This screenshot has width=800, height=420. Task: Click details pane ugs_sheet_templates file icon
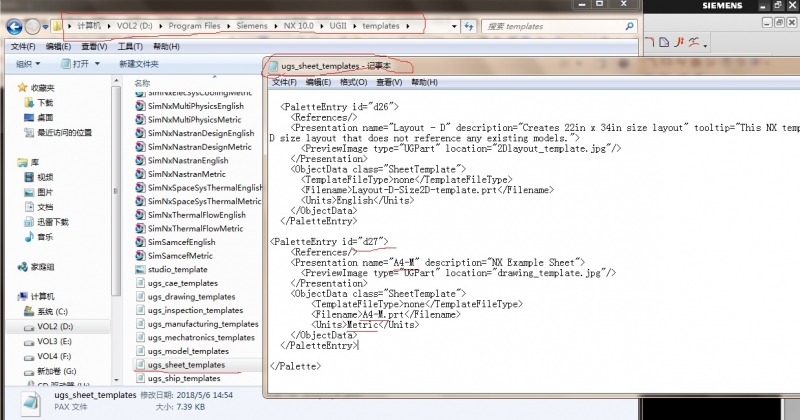(31, 402)
